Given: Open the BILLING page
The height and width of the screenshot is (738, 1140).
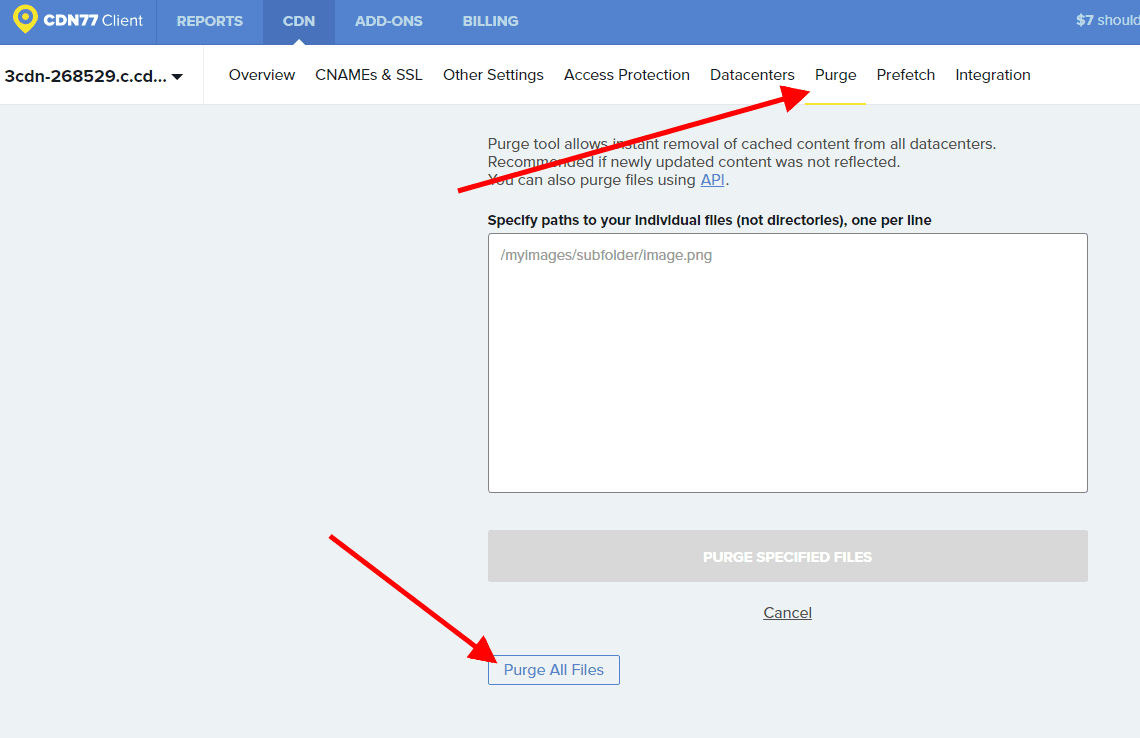Looking at the screenshot, I should click(x=490, y=21).
